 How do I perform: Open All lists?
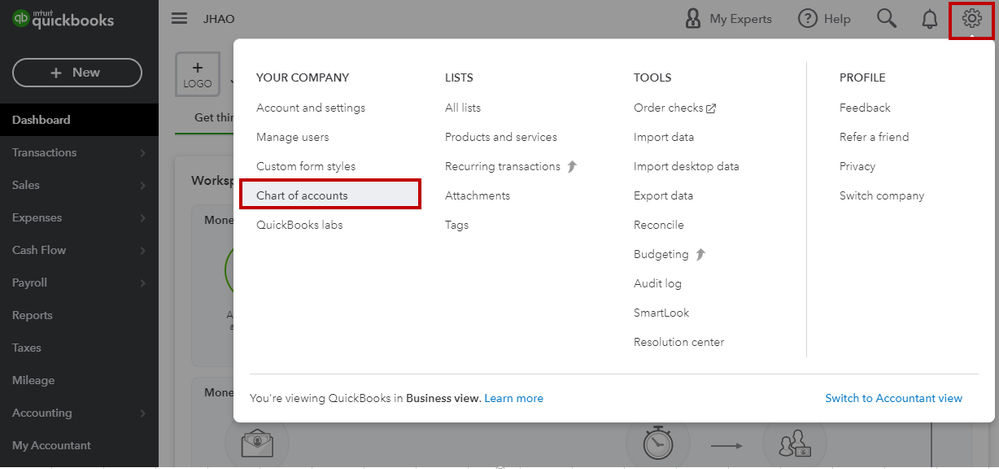[463, 108]
